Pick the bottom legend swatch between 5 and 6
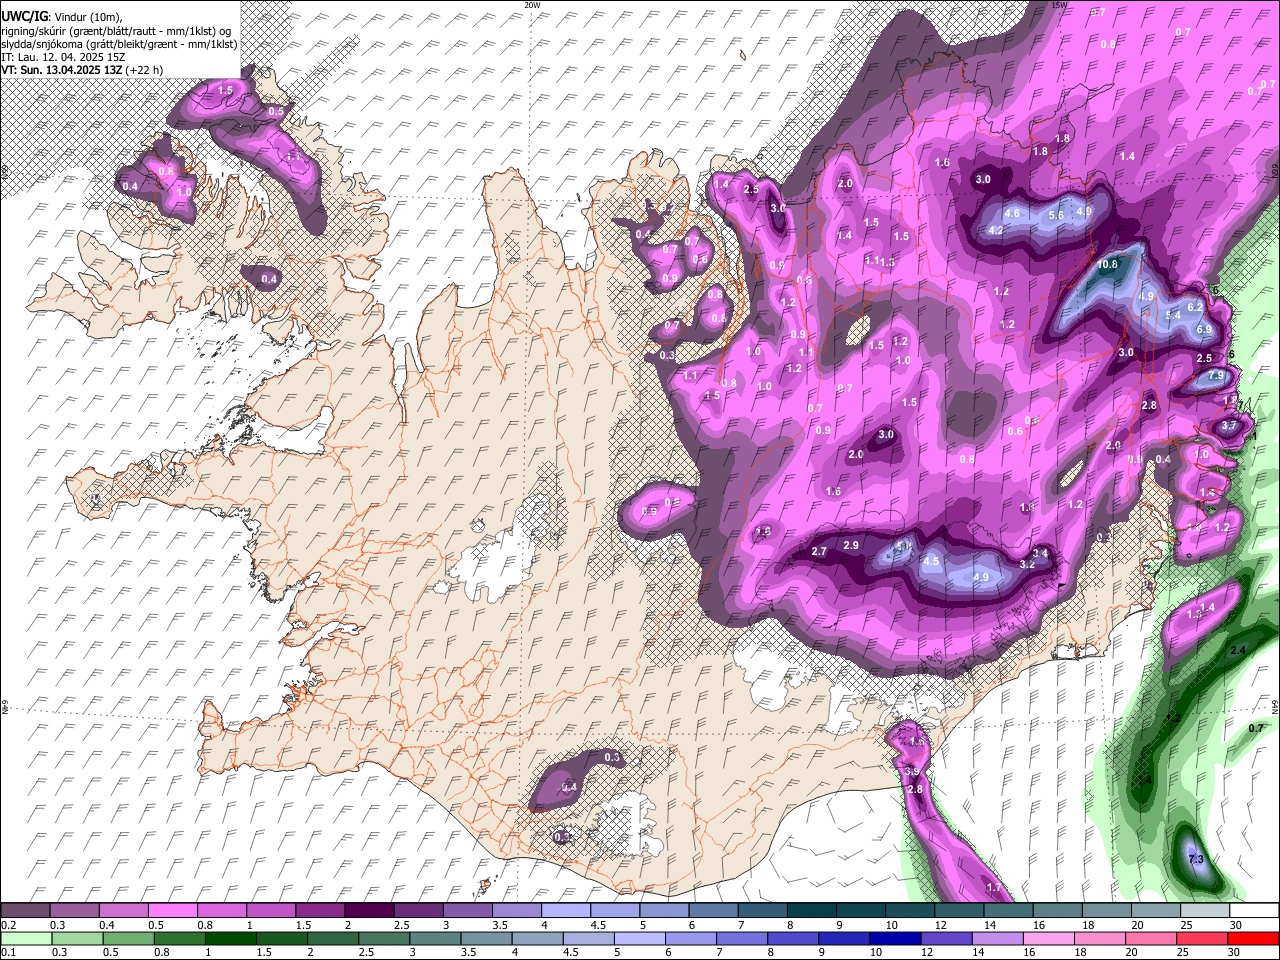Viewport: 1280px width, 960px height. (638, 938)
